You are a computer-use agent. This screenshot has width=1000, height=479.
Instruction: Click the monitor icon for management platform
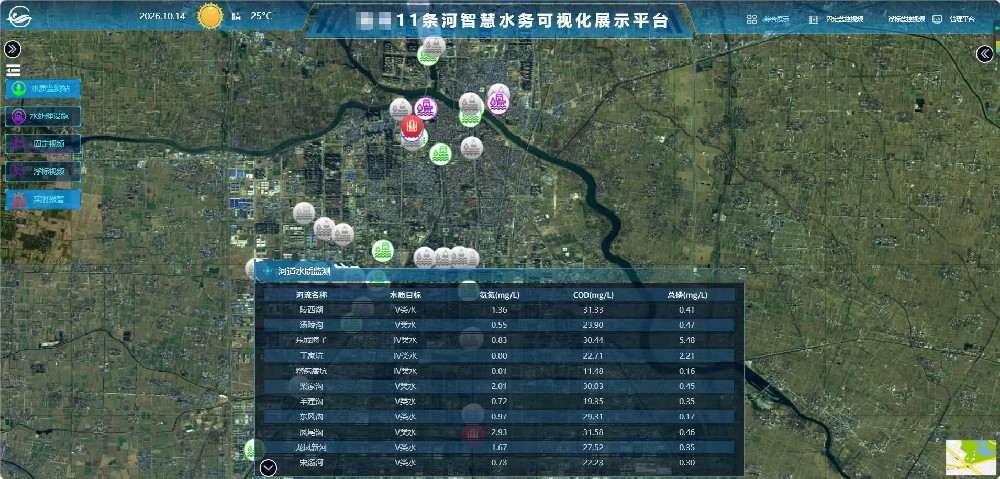coord(937,19)
